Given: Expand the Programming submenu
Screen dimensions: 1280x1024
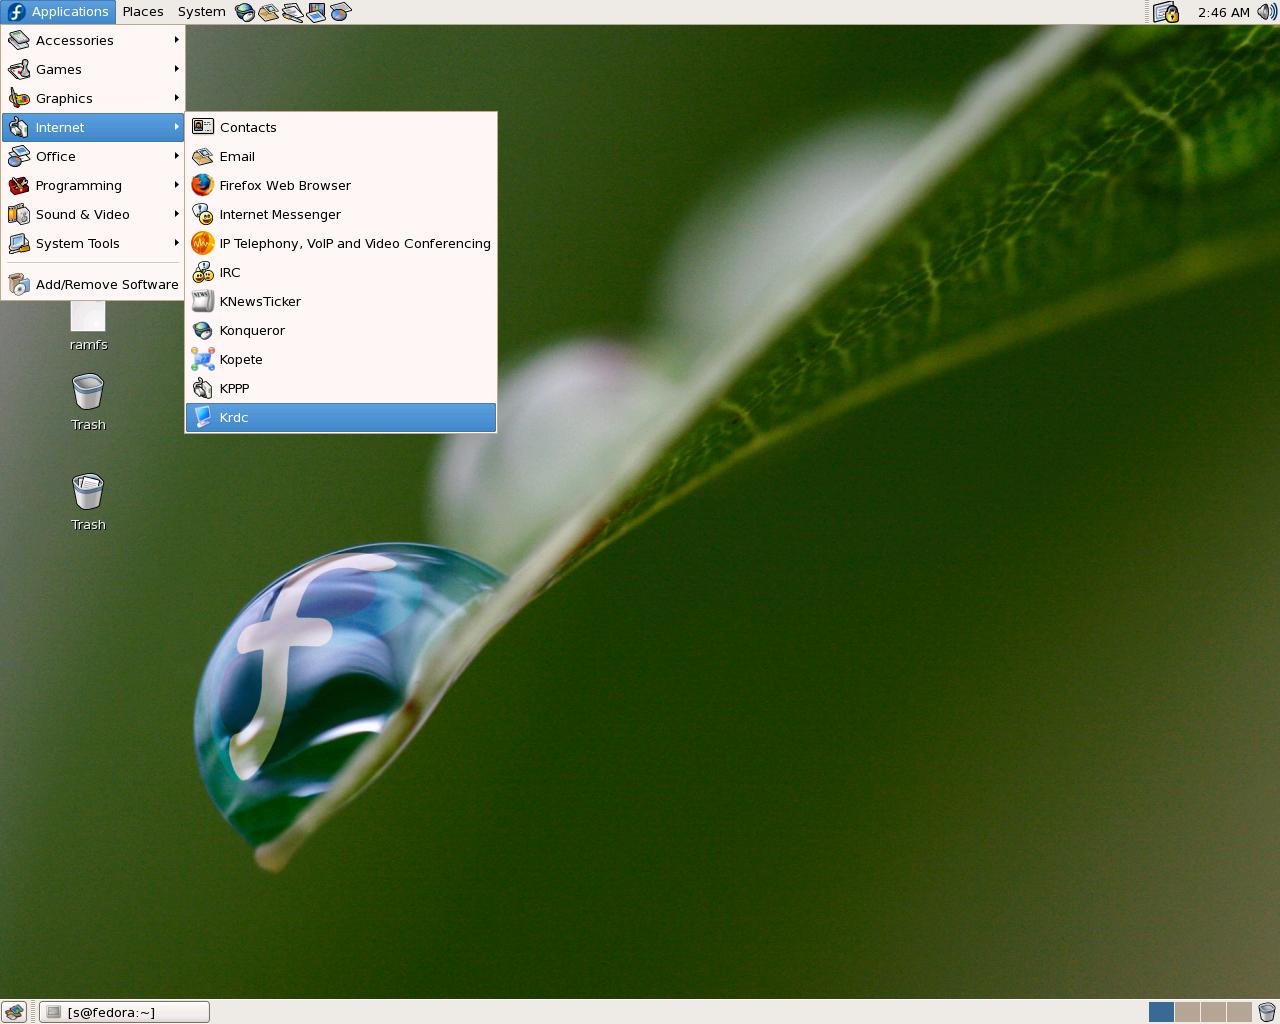Looking at the screenshot, I should click(93, 185).
